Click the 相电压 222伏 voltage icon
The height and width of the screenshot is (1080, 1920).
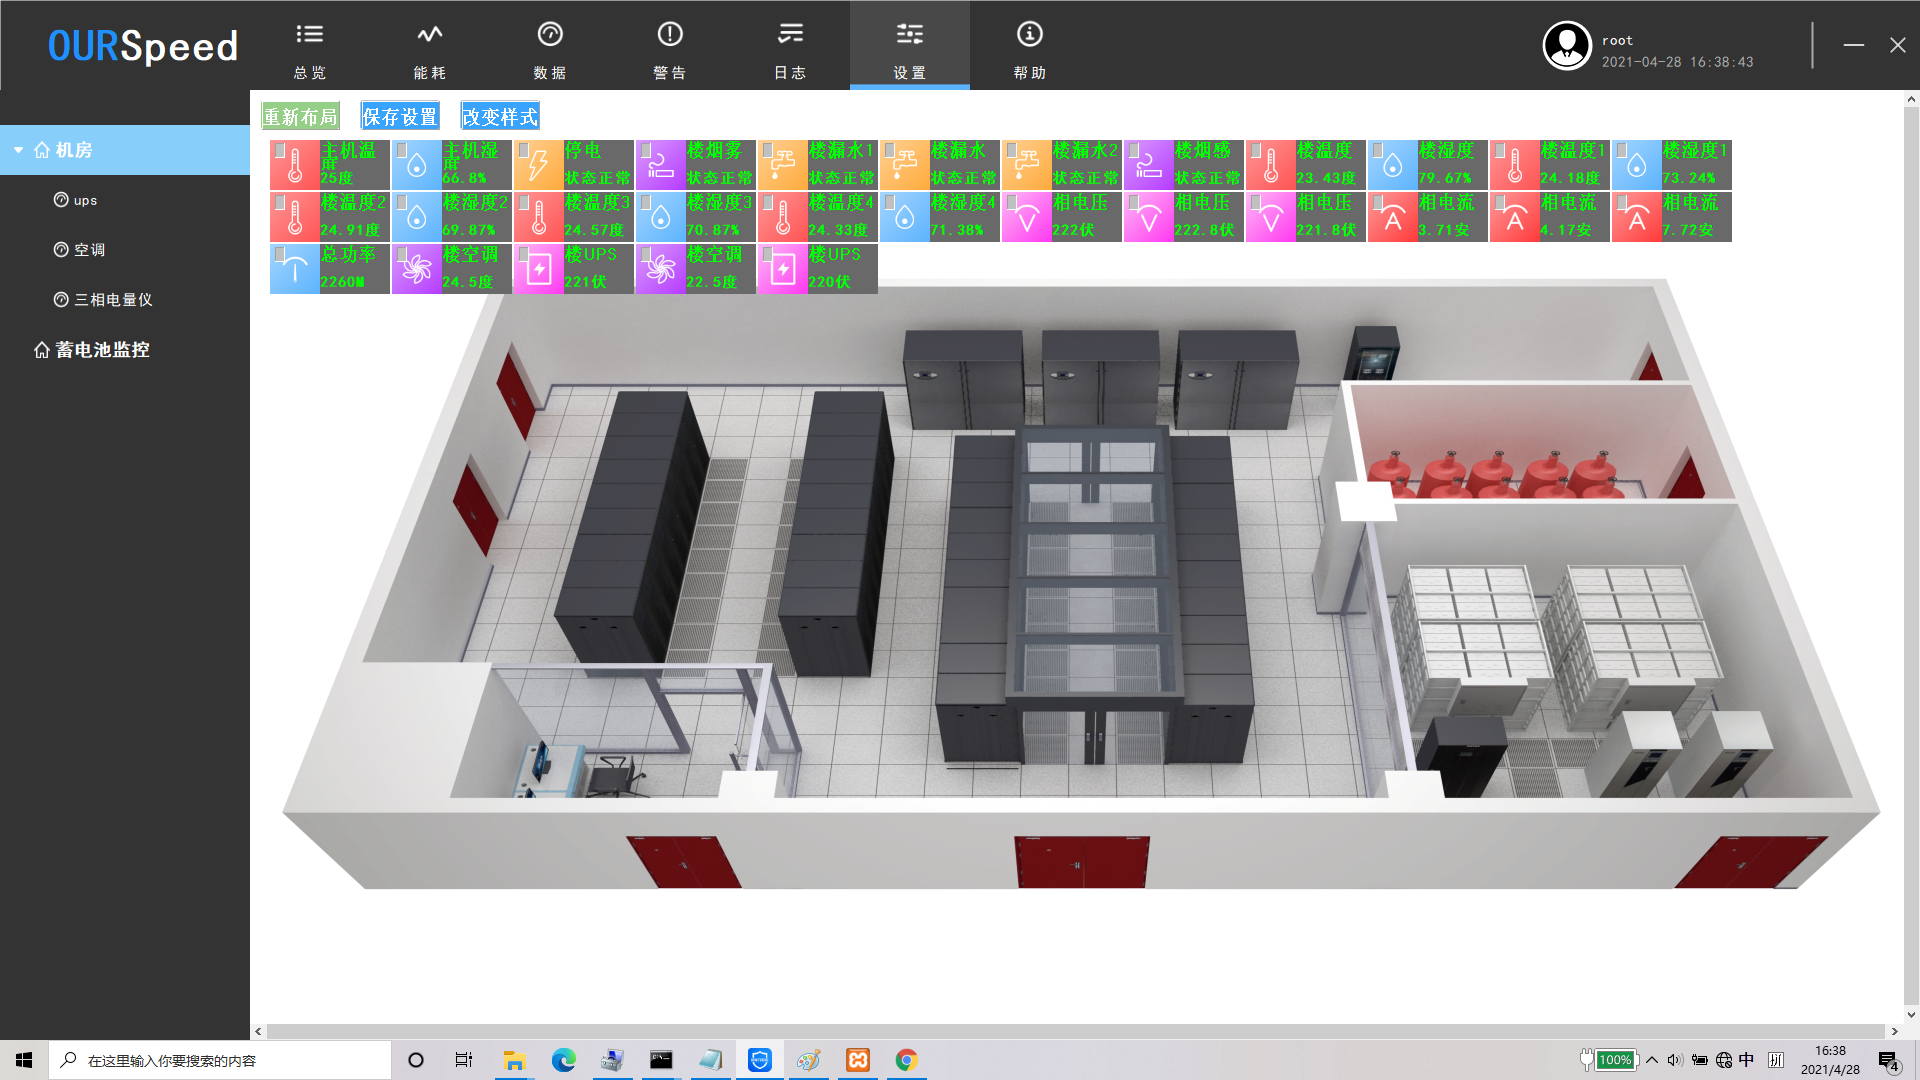pos(1027,219)
